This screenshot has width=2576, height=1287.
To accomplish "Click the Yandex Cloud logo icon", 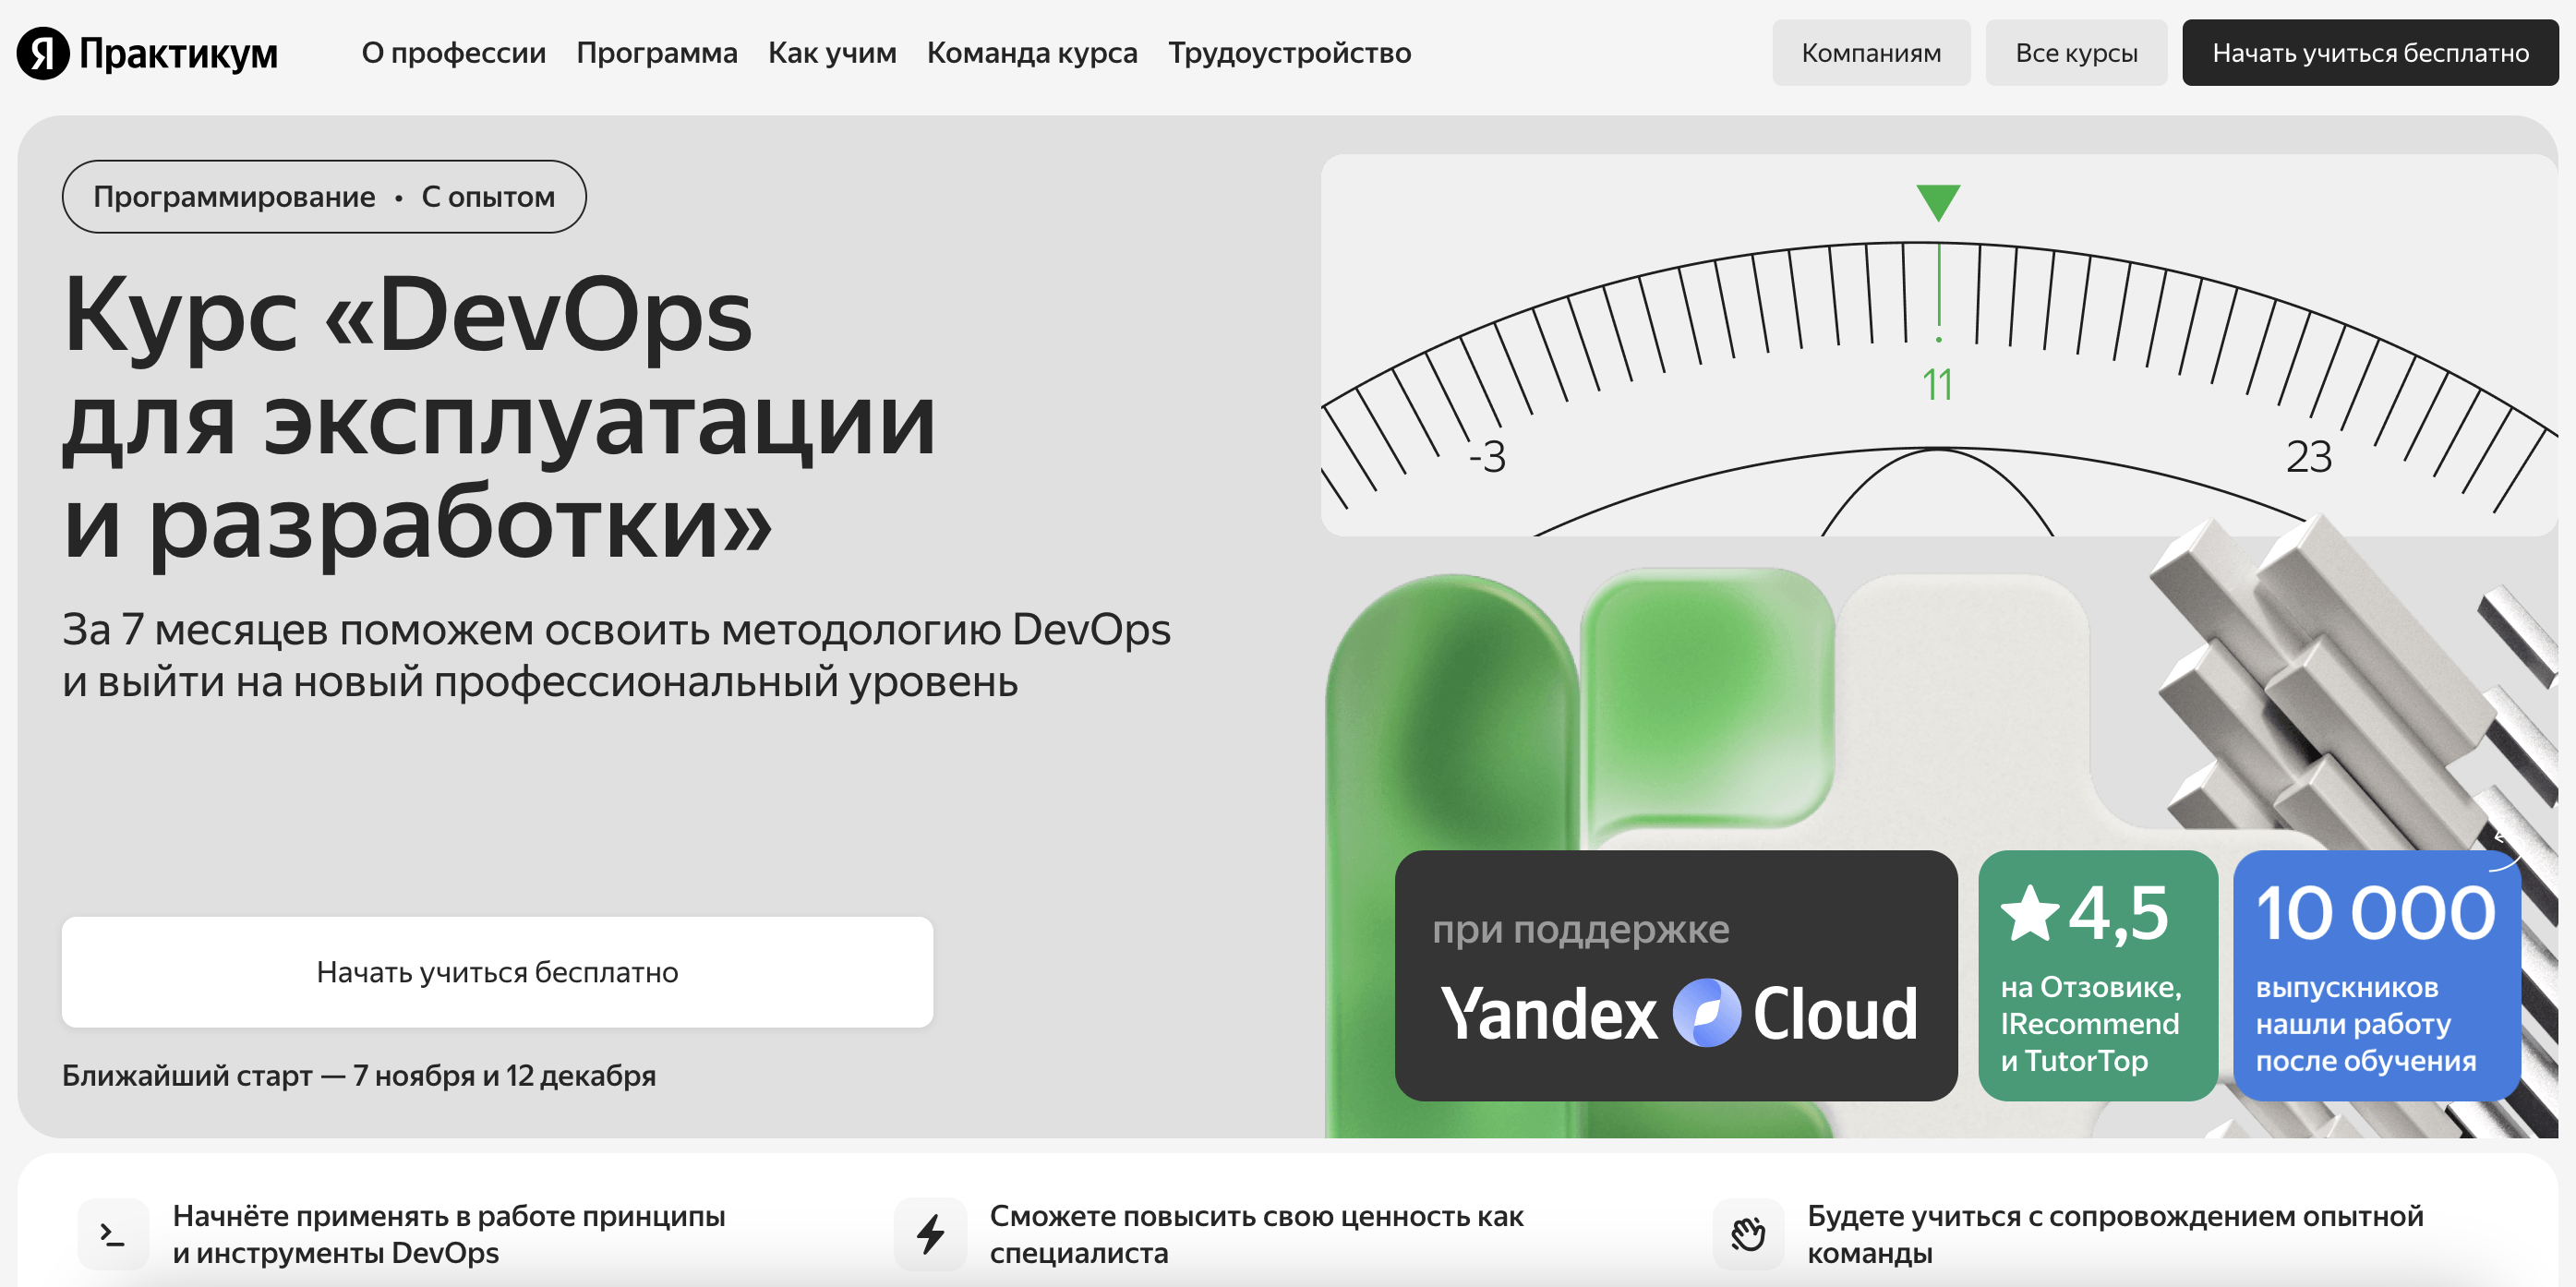I will pyautogui.click(x=1706, y=1013).
